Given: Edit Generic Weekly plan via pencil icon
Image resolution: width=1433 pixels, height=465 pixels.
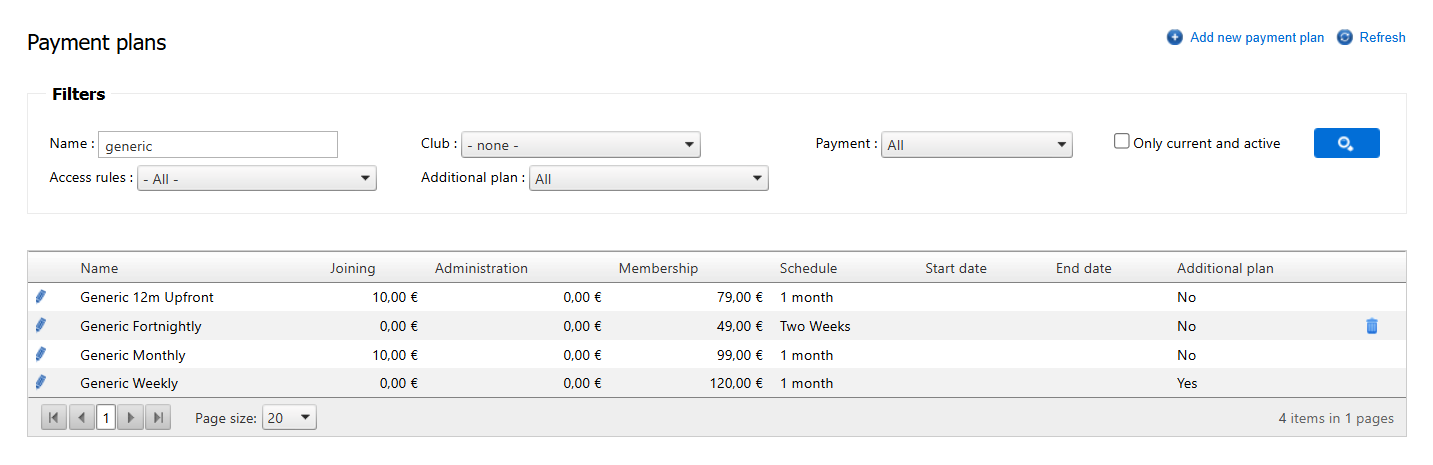Looking at the screenshot, I should coord(41,382).
